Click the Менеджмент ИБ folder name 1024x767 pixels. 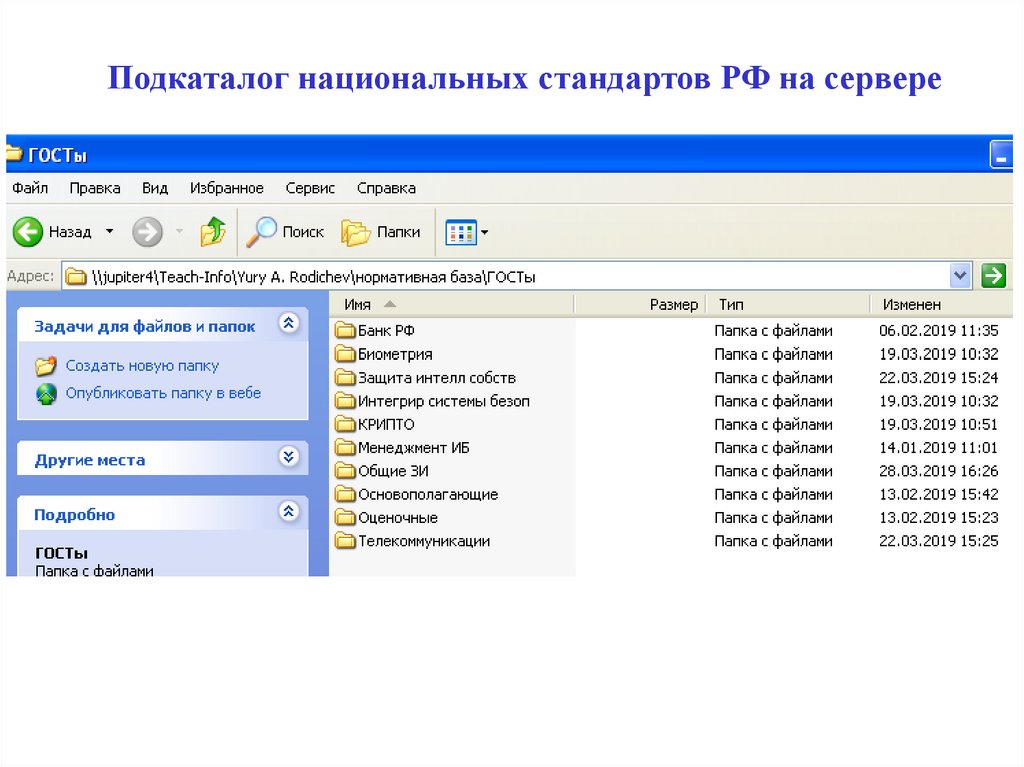[x=413, y=448]
